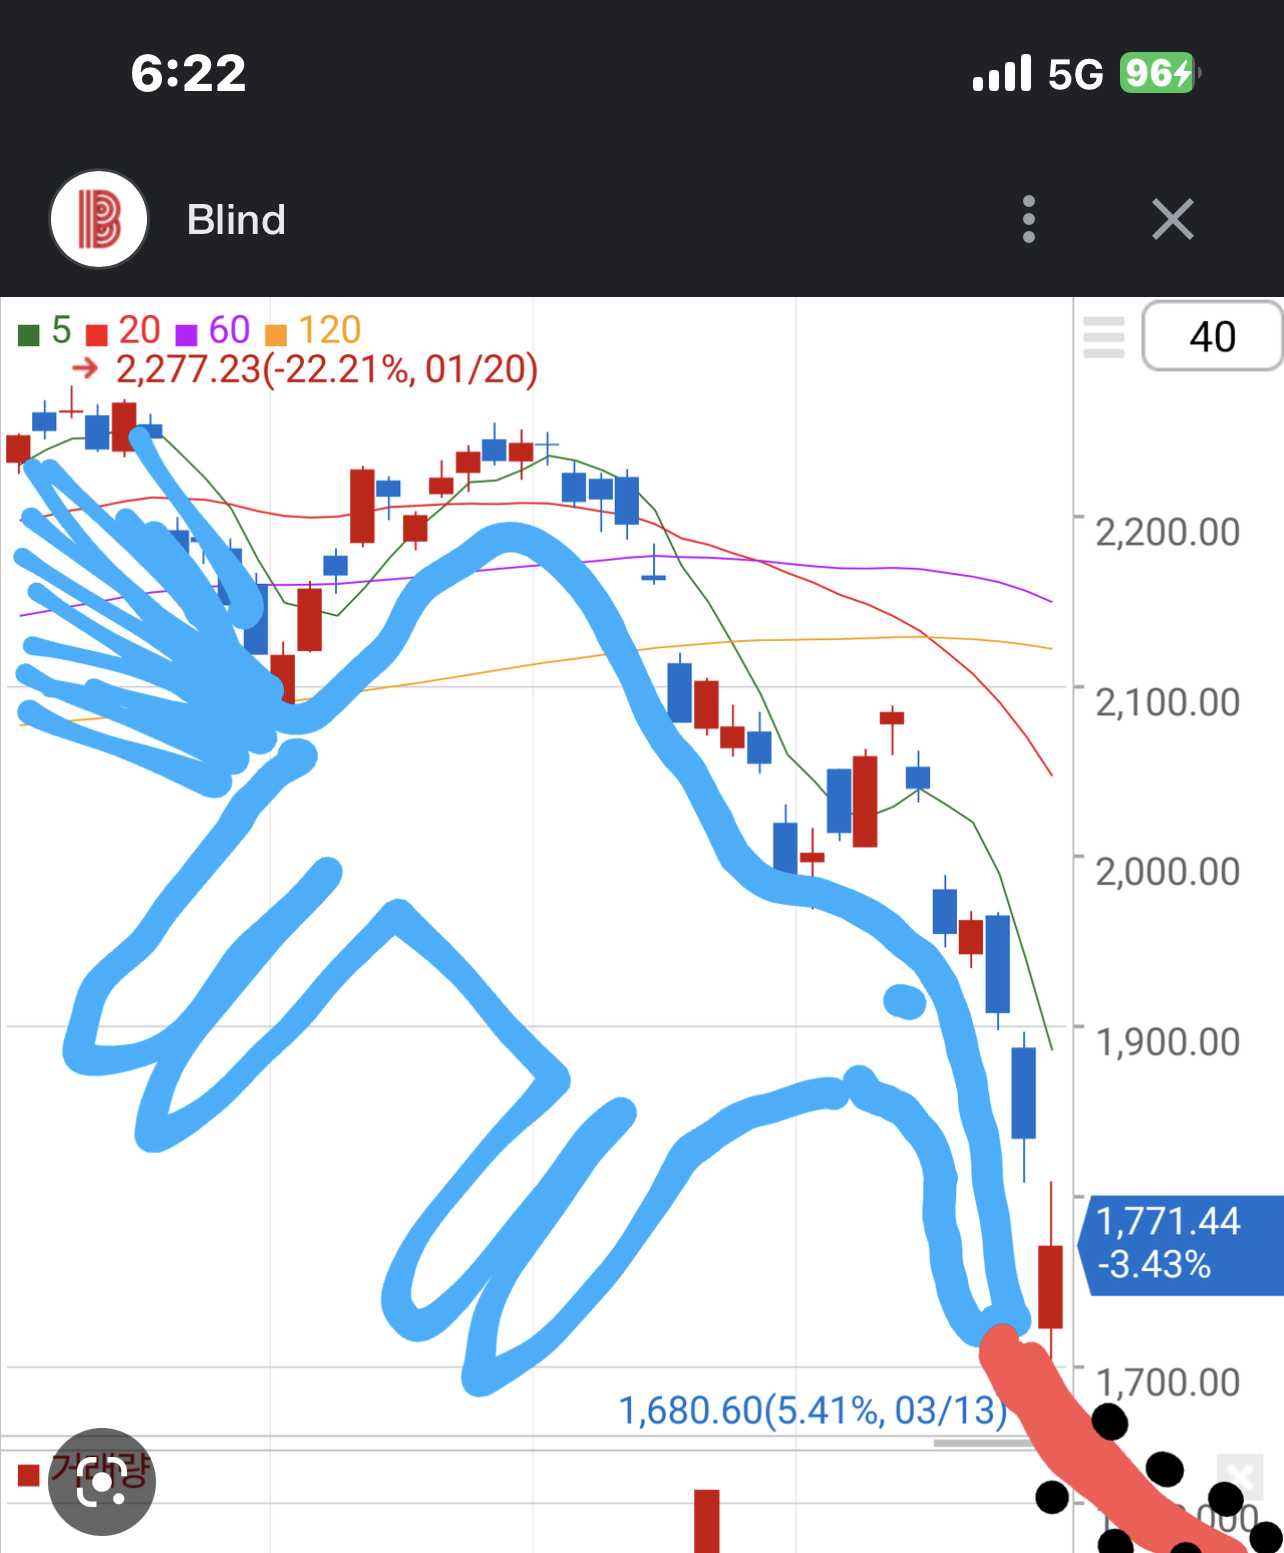This screenshot has width=1284, height=1553.
Task: Tap the Blind title text
Action: click(x=236, y=220)
